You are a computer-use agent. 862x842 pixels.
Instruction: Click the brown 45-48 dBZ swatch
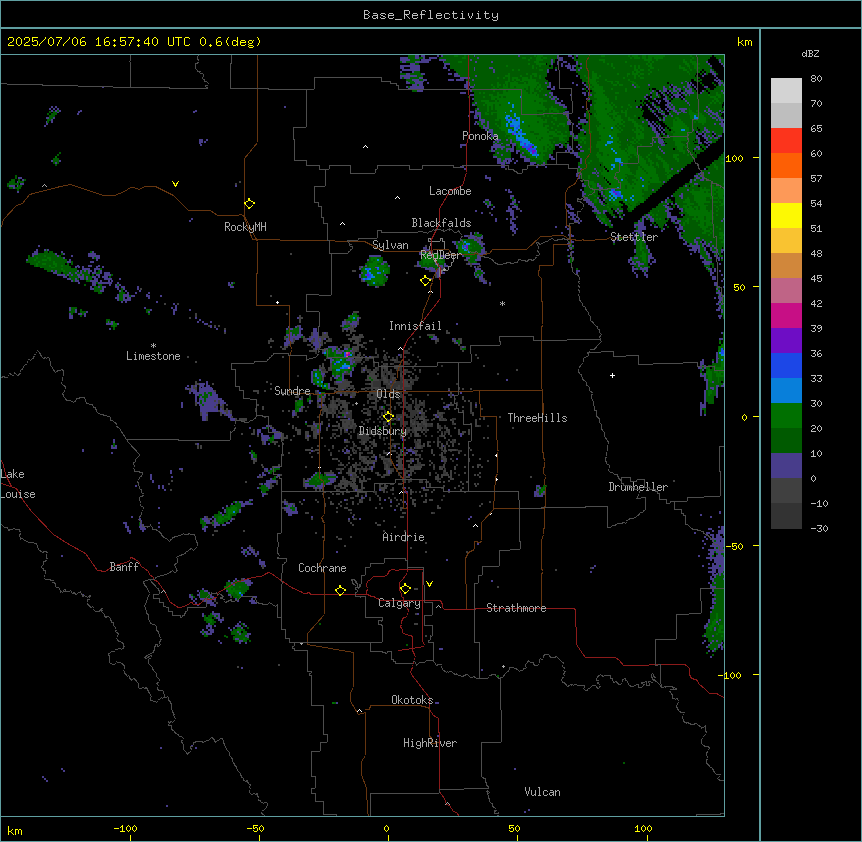point(786,265)
